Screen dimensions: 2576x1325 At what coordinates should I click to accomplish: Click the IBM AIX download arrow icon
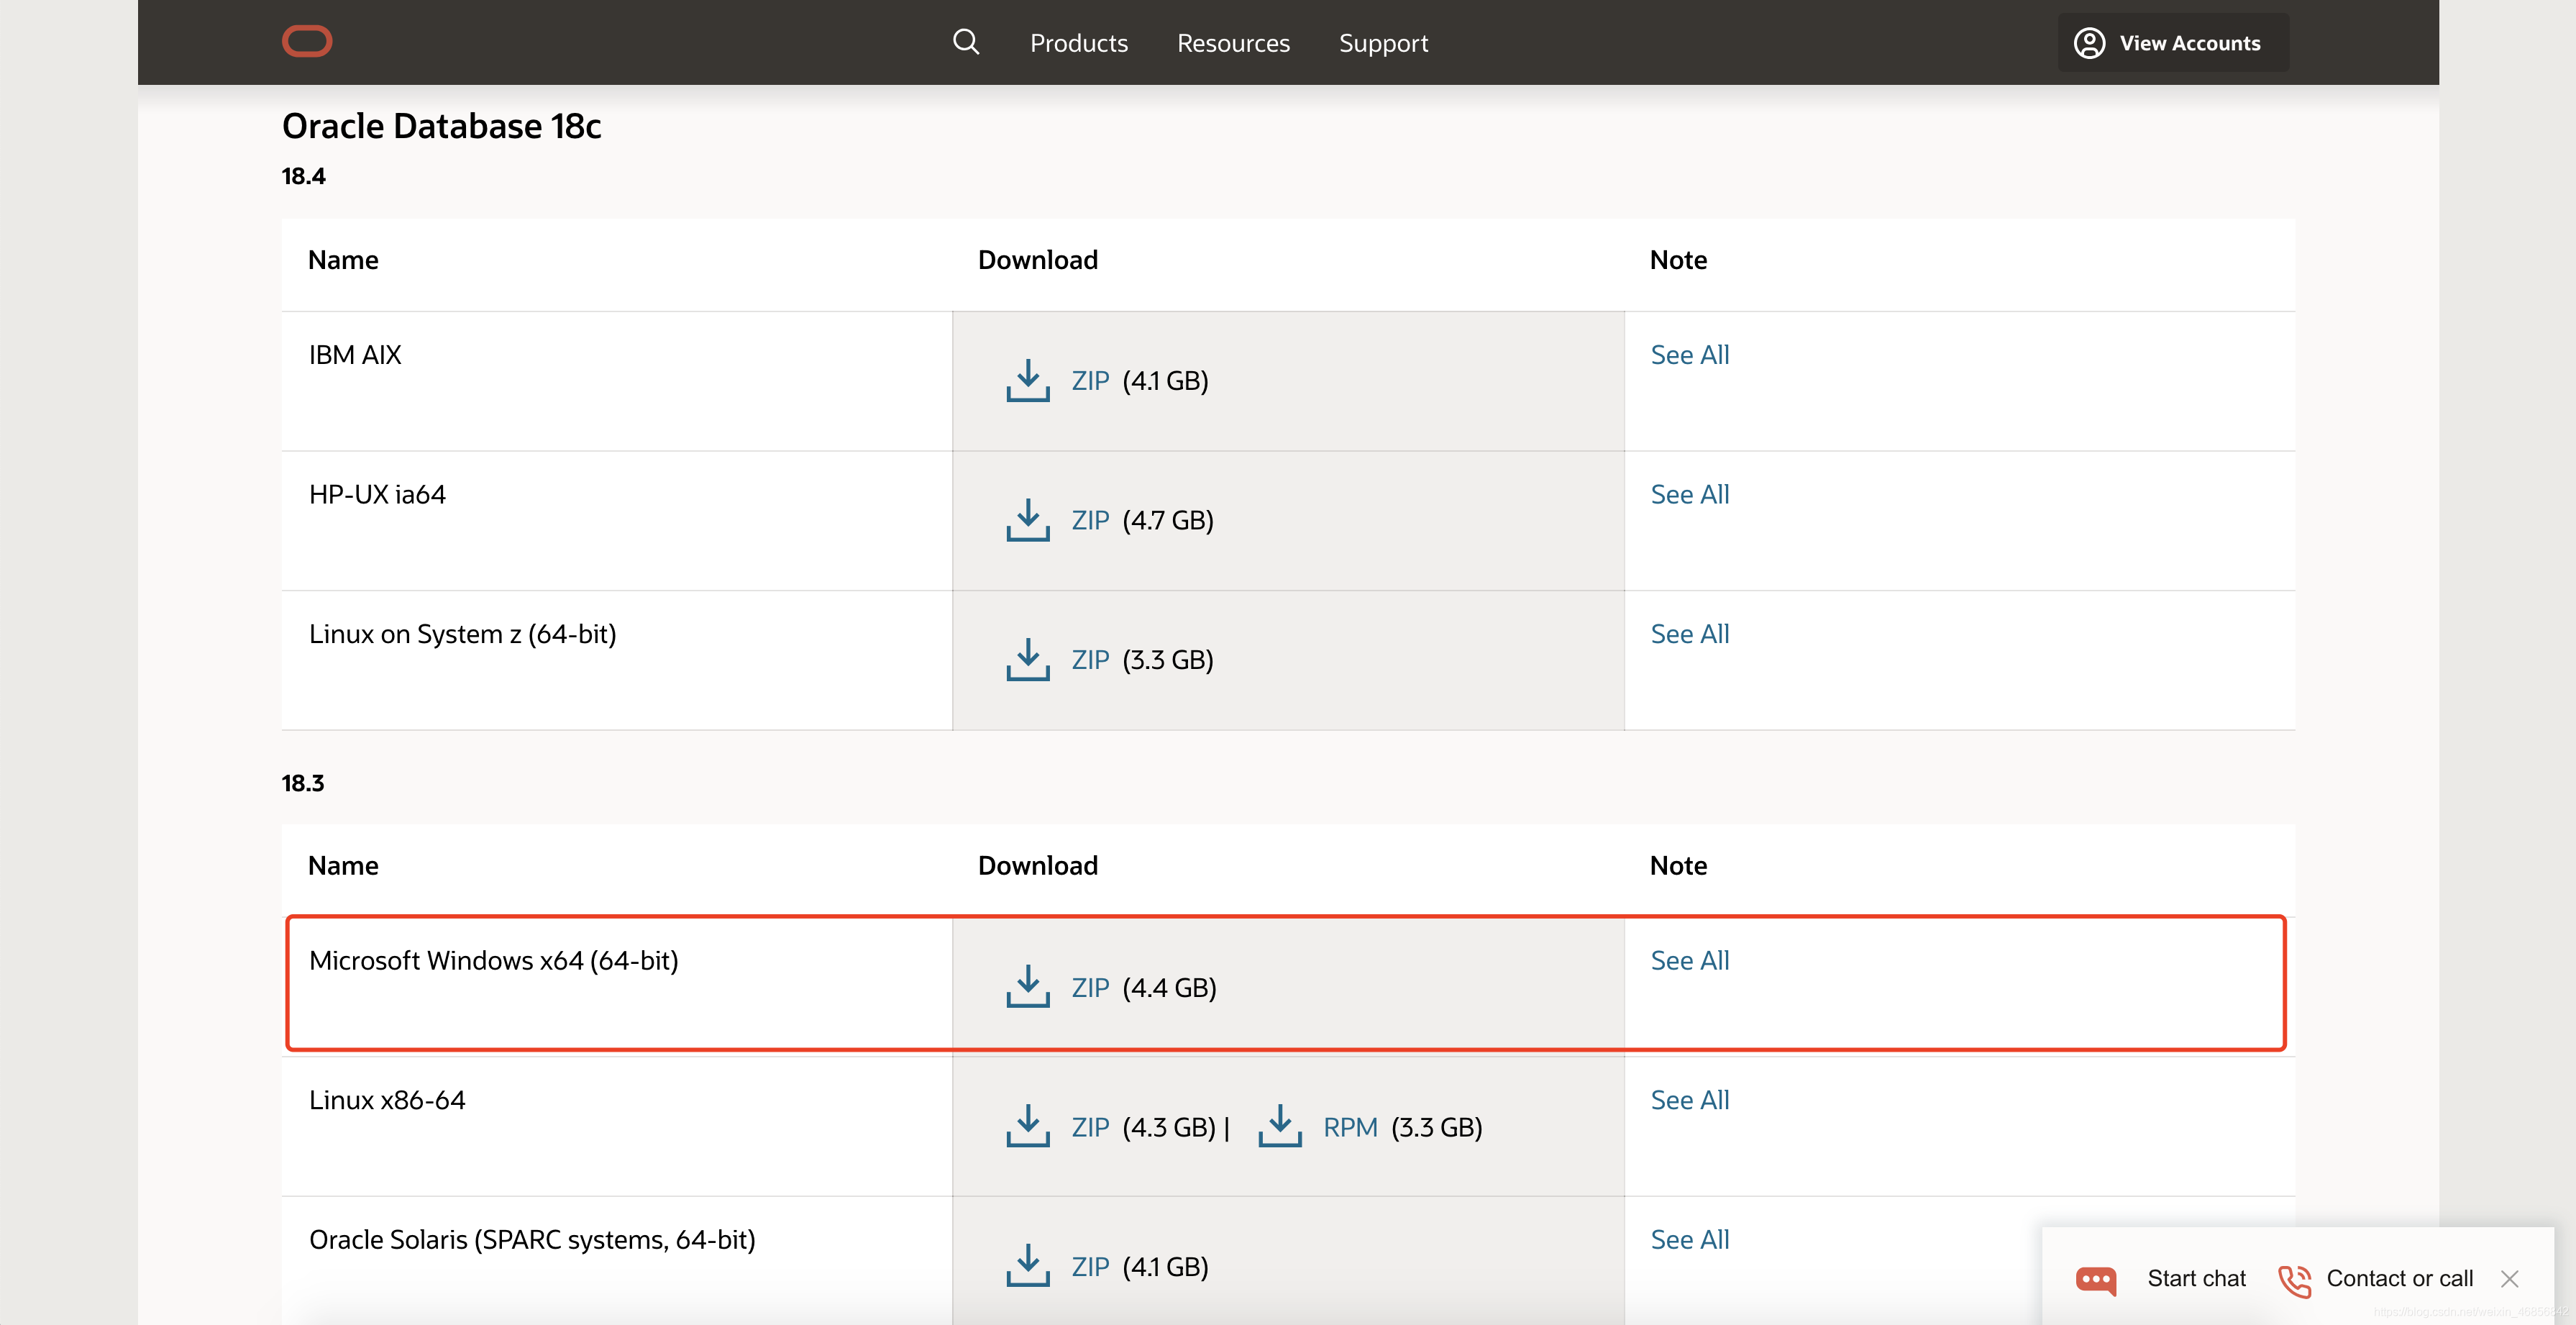[1027, 381]
